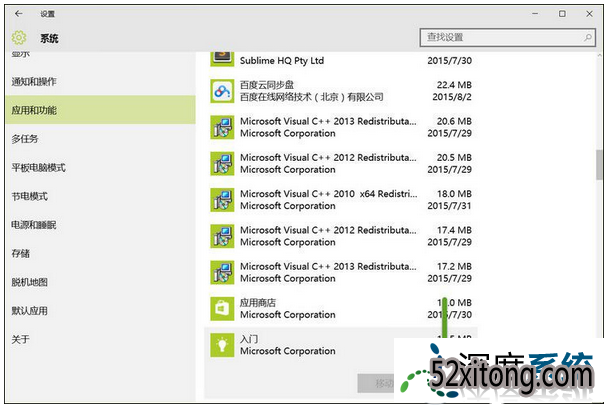Click the System settings gear icon

pyautogui.click(x=19, y=38)
